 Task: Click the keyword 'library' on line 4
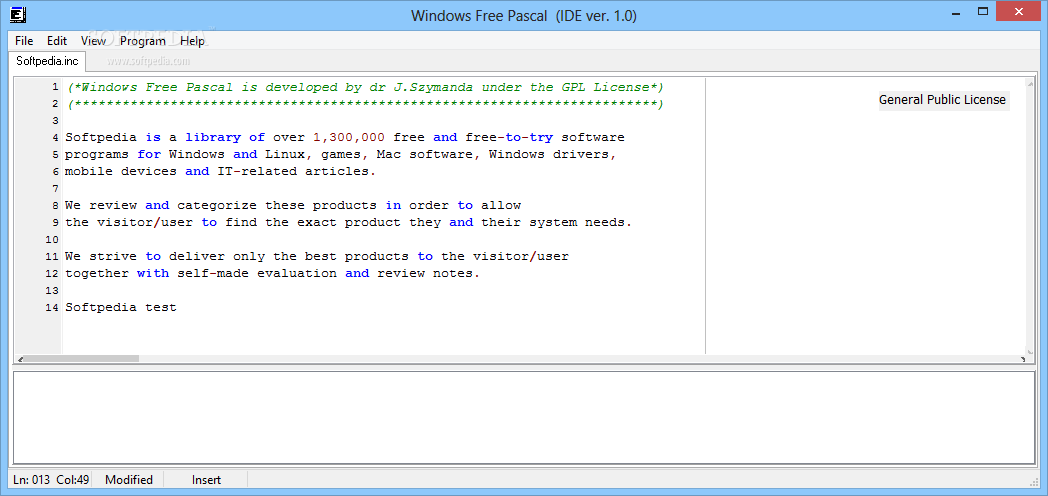pos(213,138)
